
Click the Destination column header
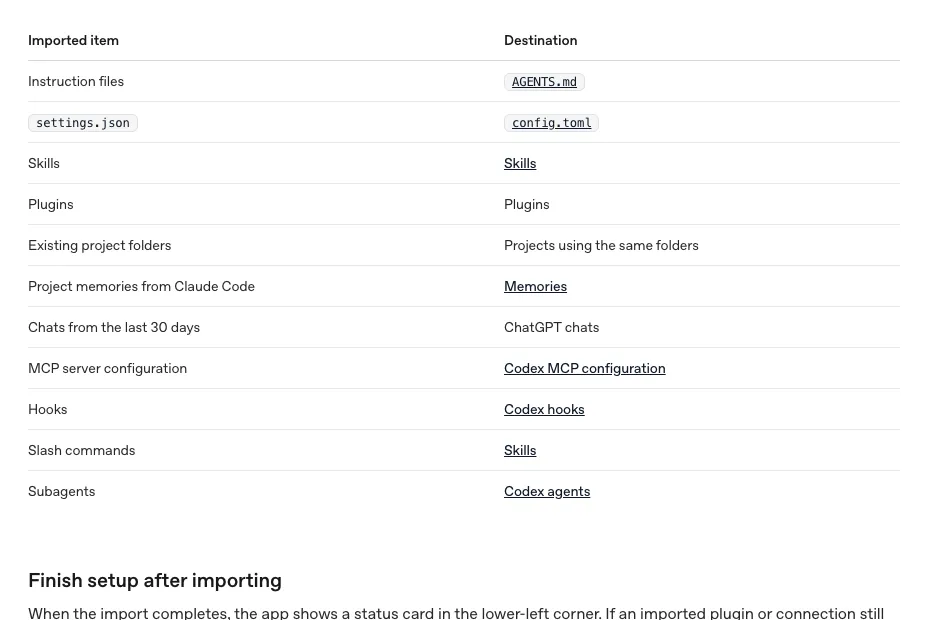[540, 40]
